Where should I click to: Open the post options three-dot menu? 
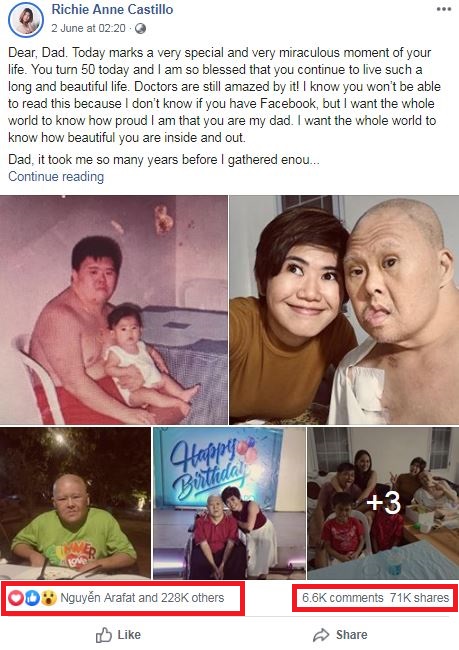tap(444, 9)
